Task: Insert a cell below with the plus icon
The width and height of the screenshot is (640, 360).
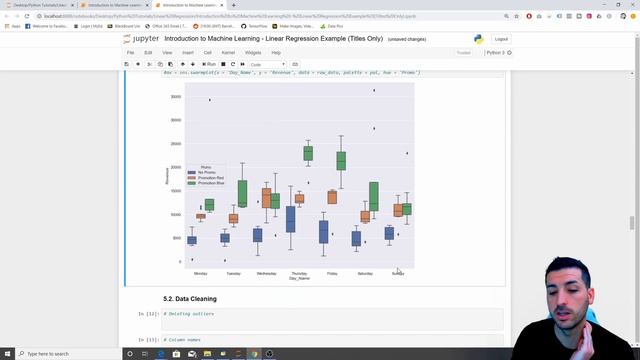Action: click(x=138, y=64)
